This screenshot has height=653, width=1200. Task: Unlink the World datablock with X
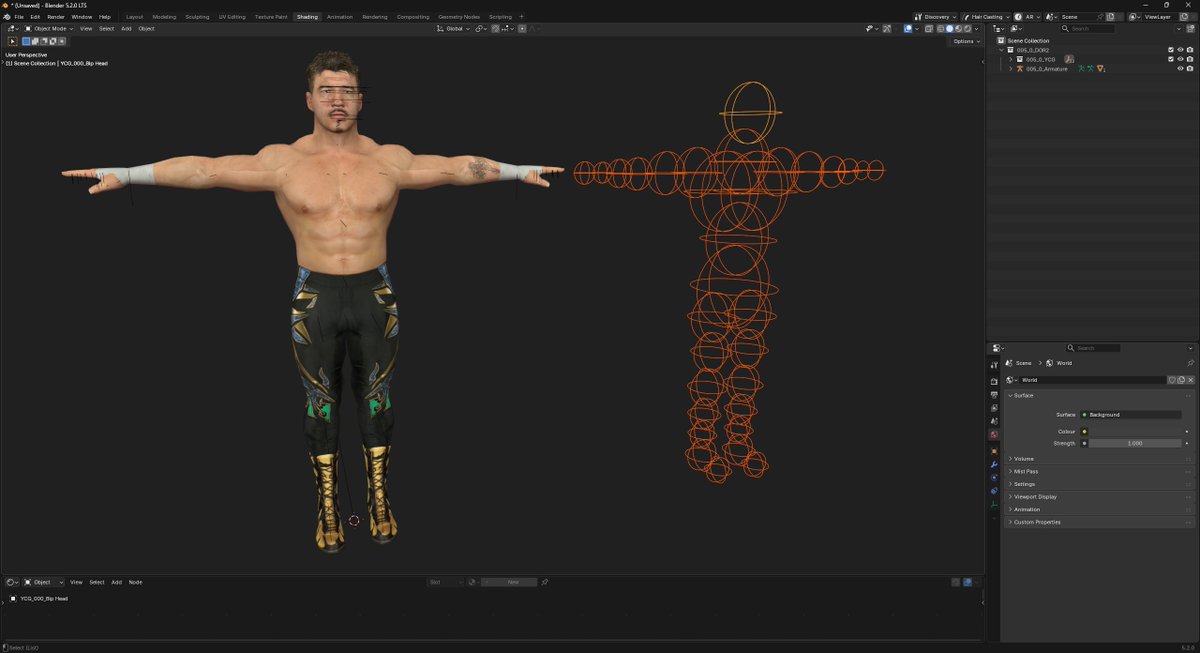[1190, 380]
